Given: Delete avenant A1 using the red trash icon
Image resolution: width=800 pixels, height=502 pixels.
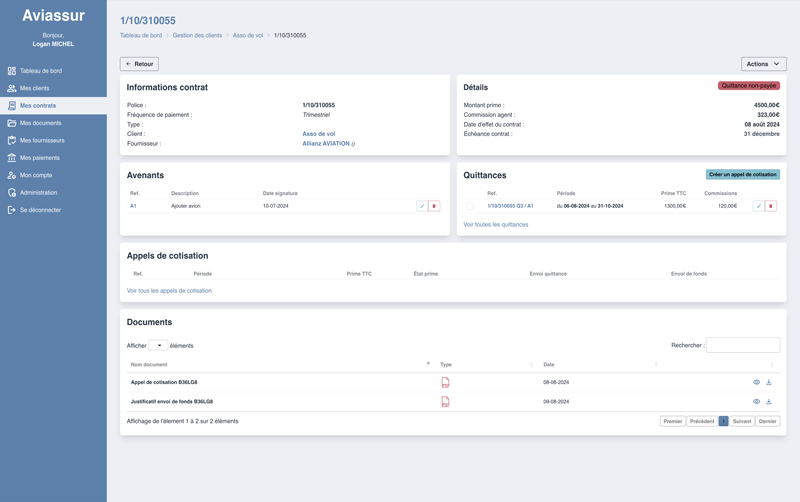Looking at the screenshot, I should pos(434,206).
